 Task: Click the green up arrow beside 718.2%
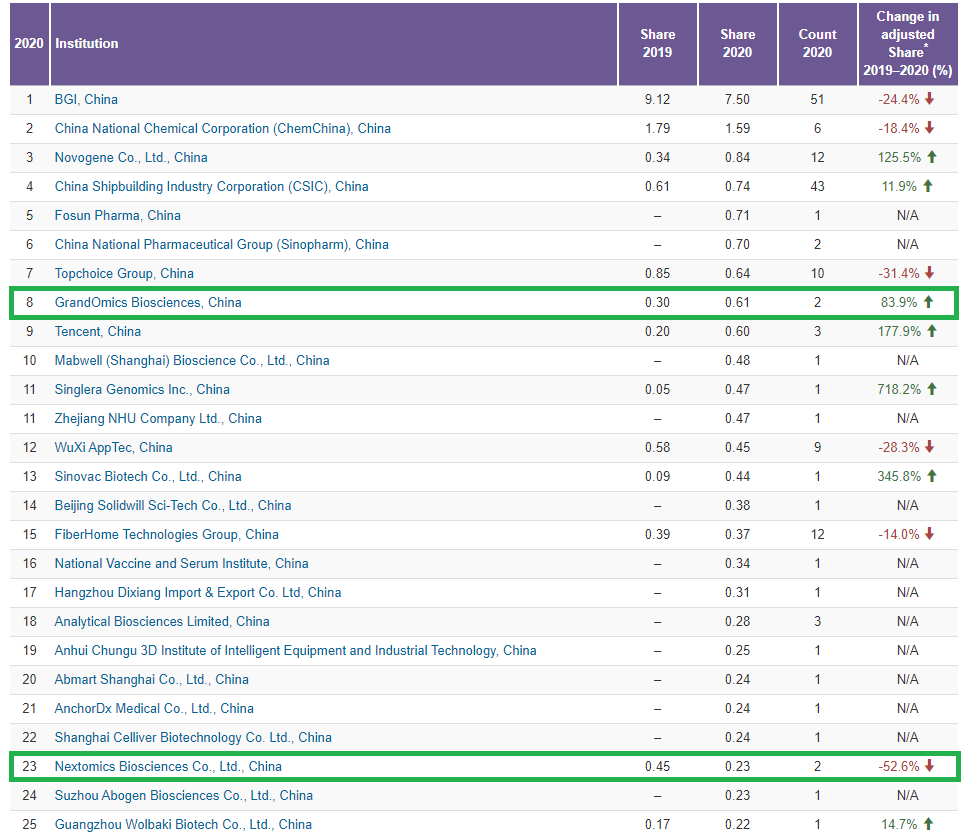pos(932,388)
